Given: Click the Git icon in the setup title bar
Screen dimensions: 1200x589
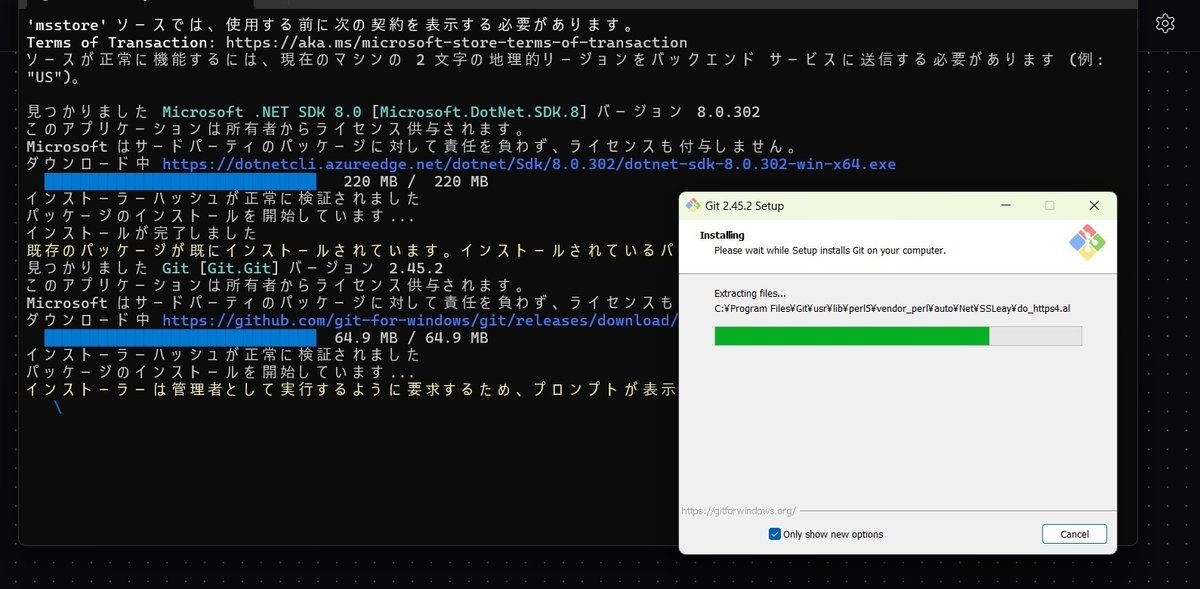Looking at the screenshot, I should pos(692,204).
